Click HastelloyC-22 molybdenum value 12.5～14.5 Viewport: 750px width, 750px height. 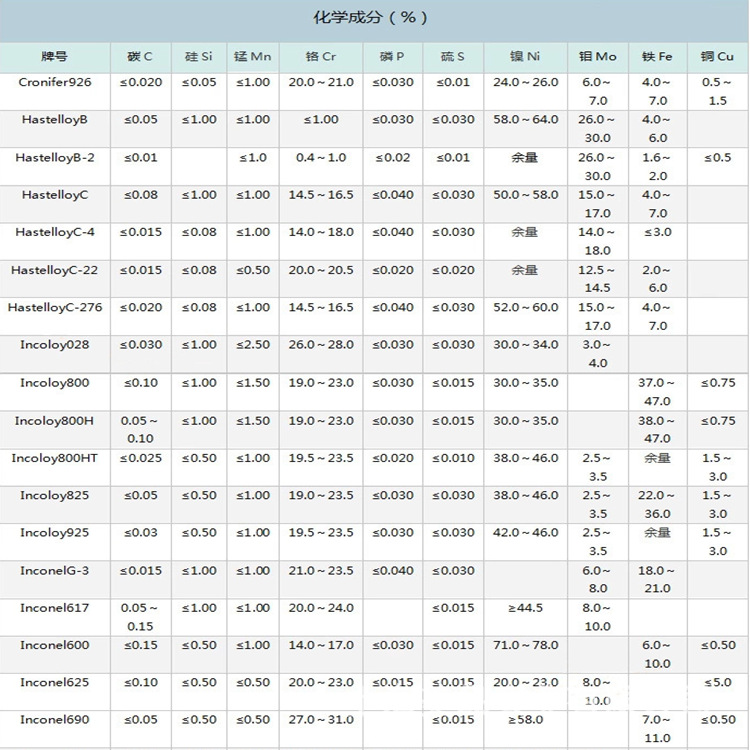596,279
